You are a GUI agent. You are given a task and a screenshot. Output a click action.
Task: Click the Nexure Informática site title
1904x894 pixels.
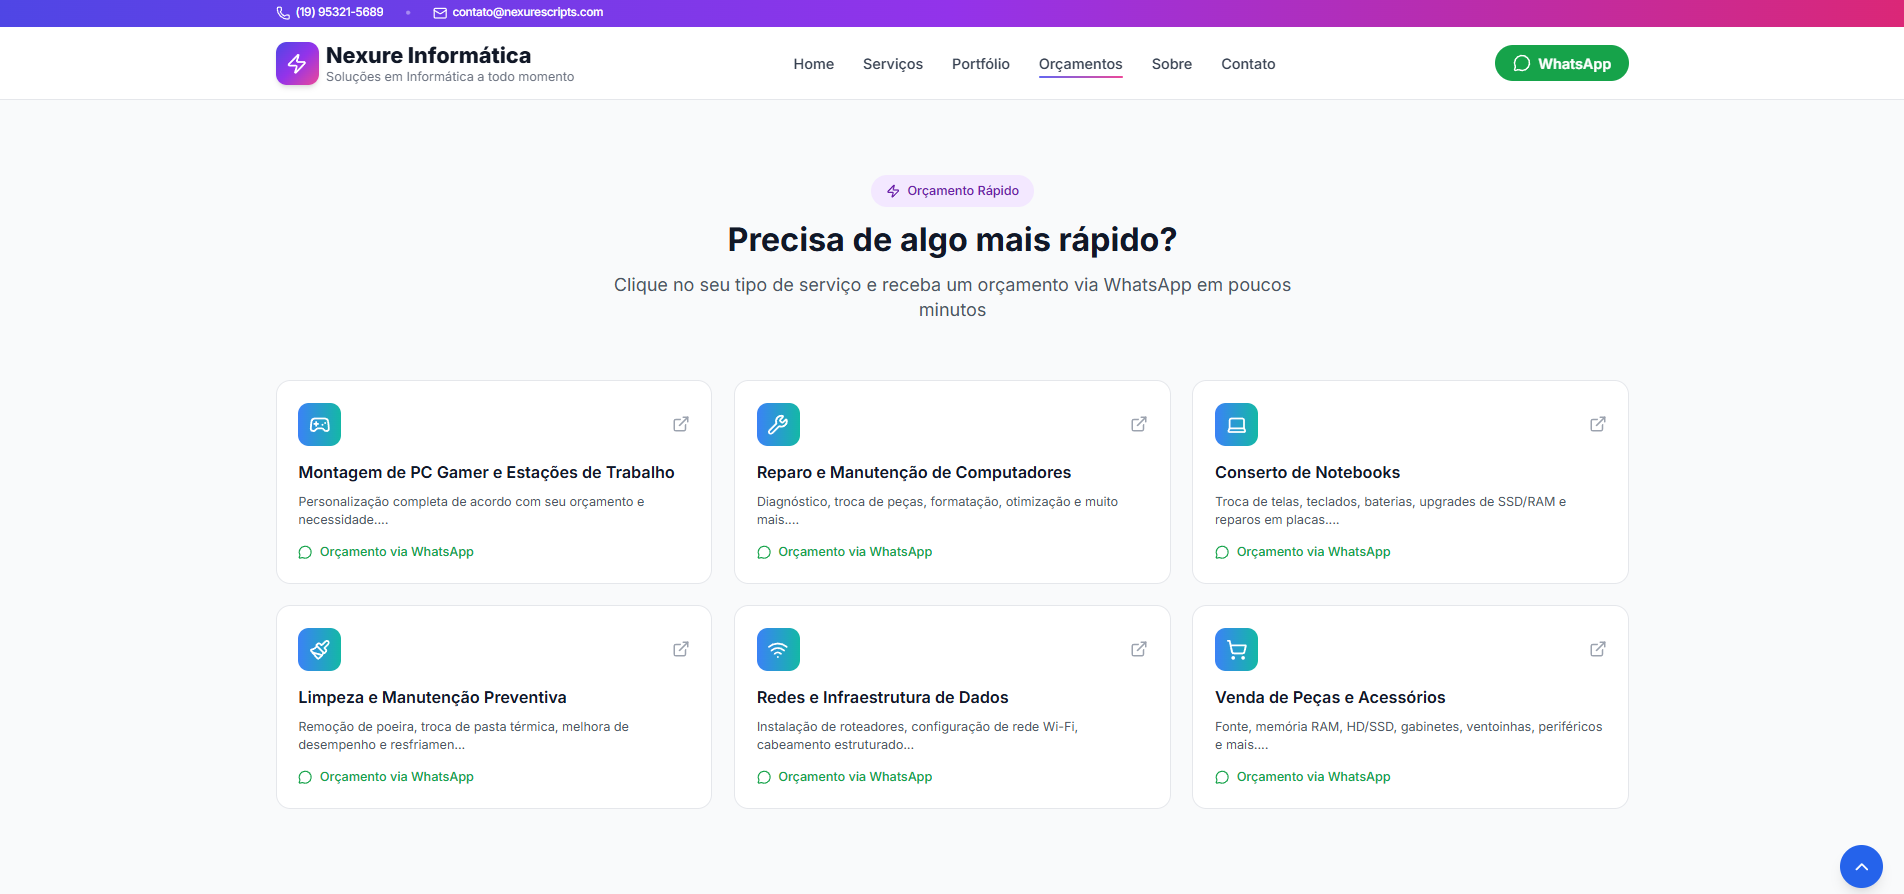click(x=428, y=55)
